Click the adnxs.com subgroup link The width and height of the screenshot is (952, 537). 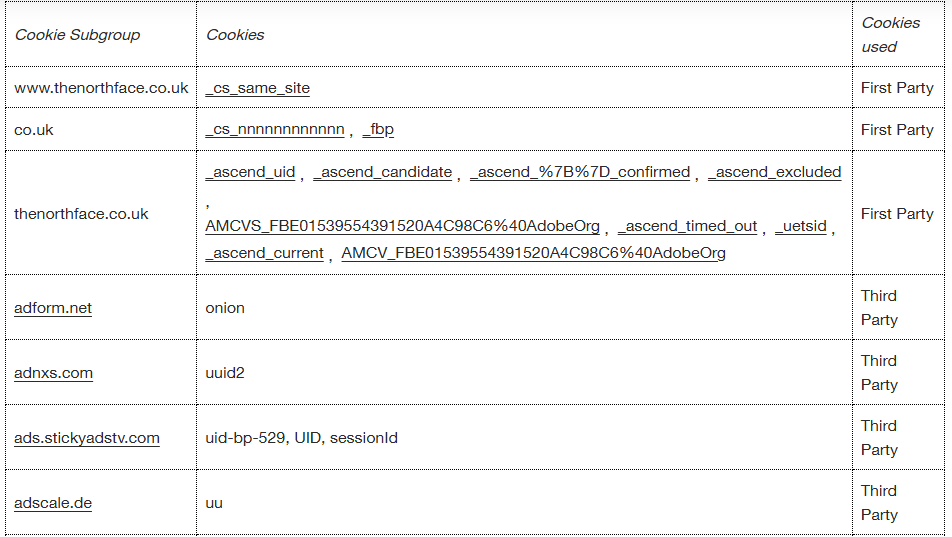tap(53, 373)
